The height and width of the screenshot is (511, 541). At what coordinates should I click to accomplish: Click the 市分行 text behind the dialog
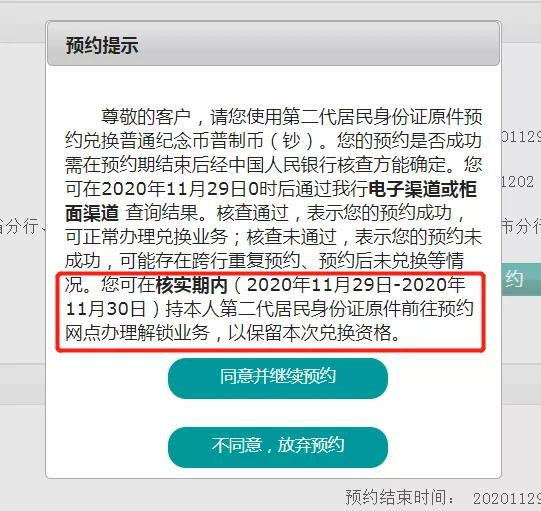pos(521,227)
